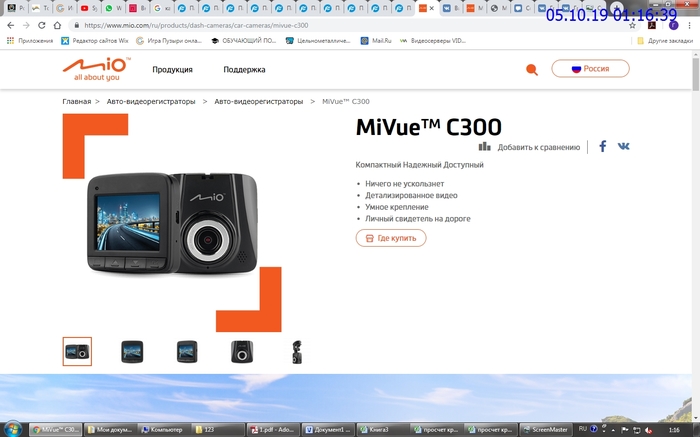
Task: Click the RU language indicator in the tray
Action: coord(583,429)
